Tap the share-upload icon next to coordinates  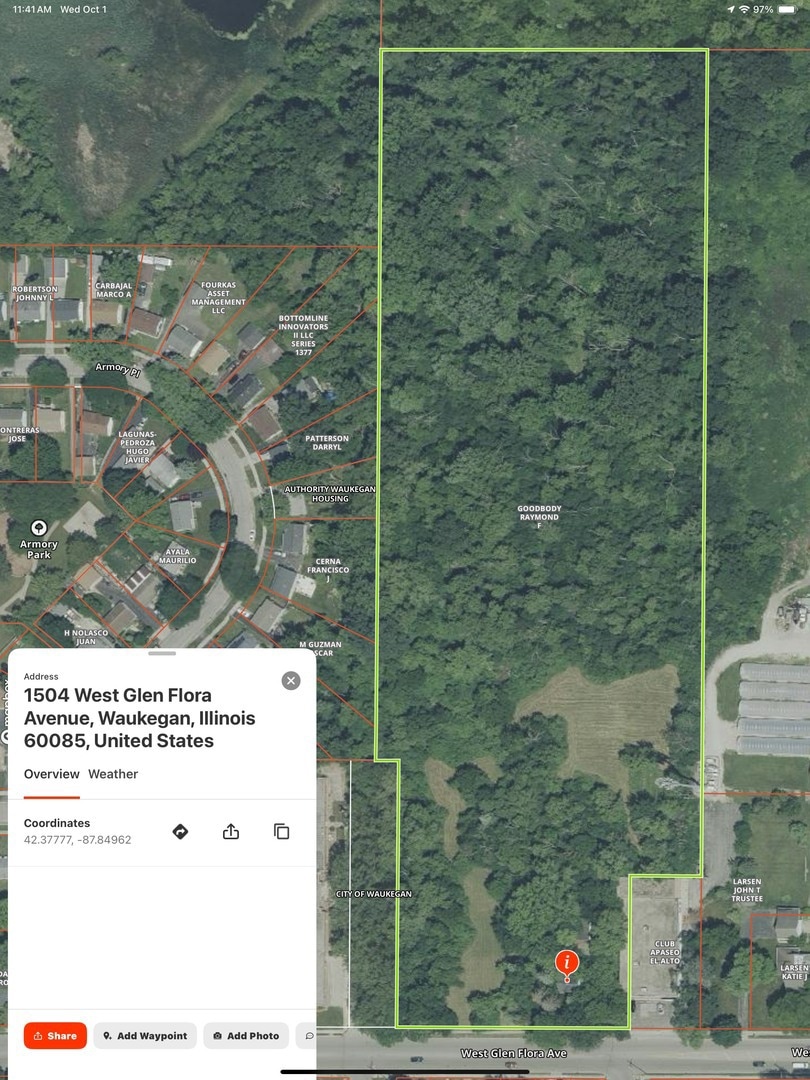(231, 831)
